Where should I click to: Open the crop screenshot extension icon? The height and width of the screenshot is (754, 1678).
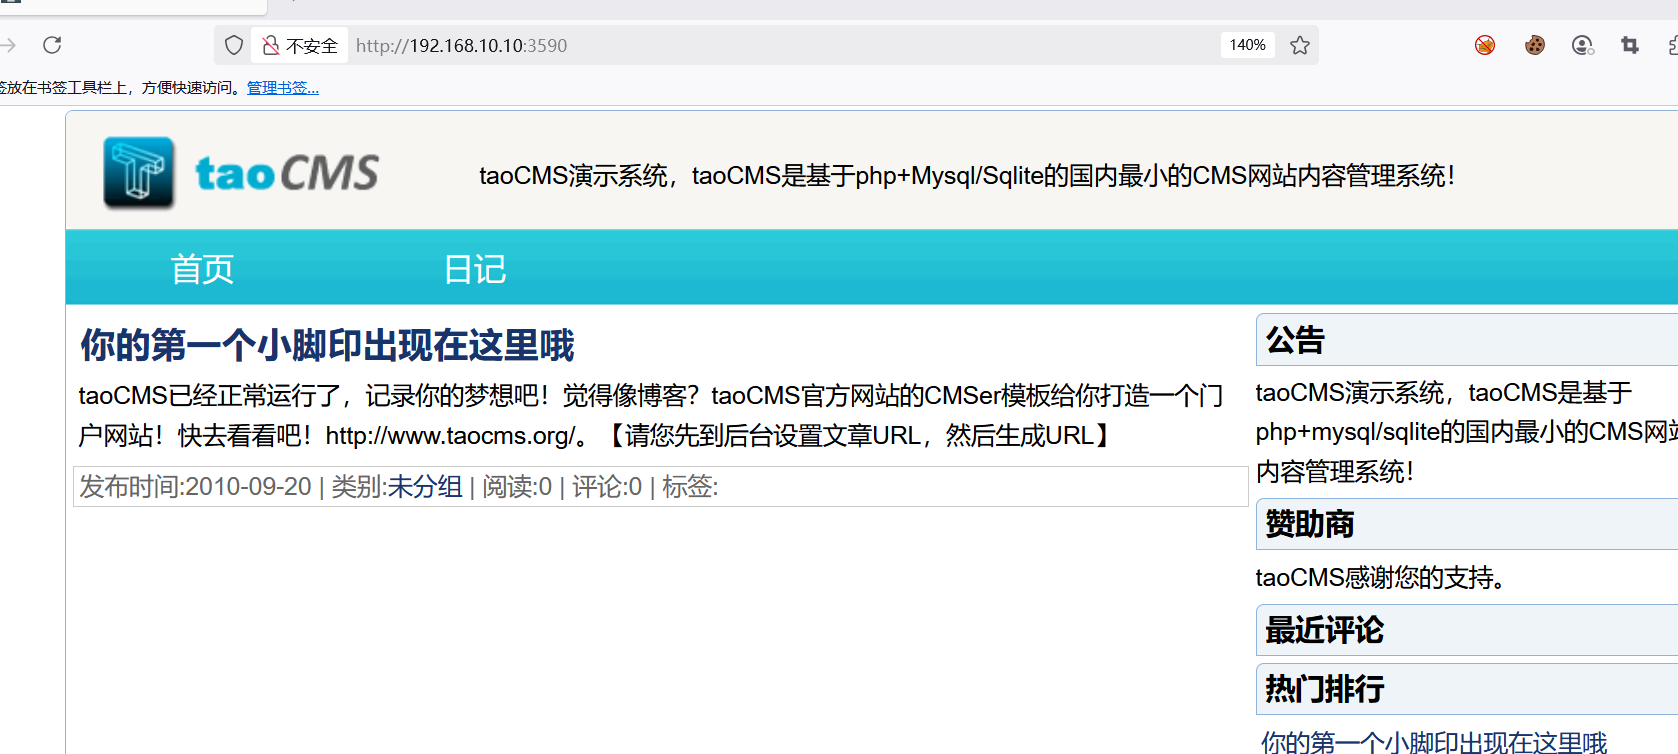[1630, 45]
